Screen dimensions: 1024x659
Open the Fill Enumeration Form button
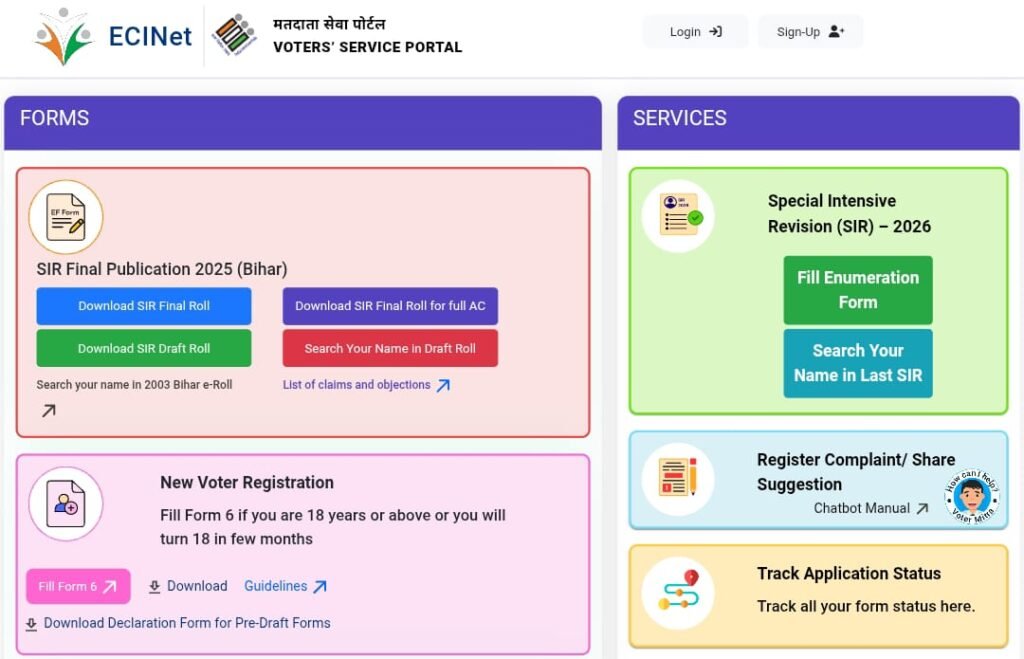857,290
